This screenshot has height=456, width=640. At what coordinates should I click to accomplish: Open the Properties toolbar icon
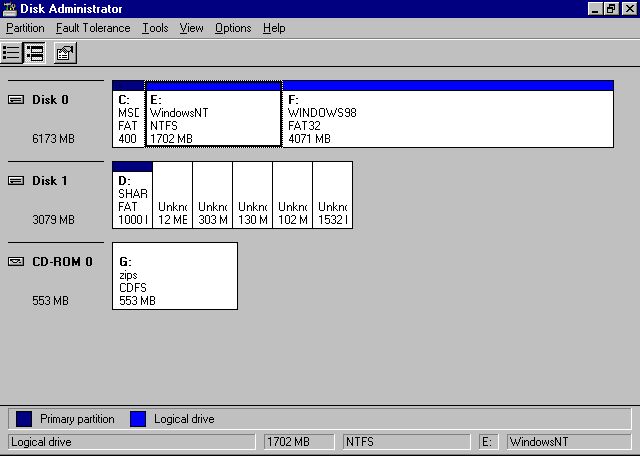coord(65,53)
